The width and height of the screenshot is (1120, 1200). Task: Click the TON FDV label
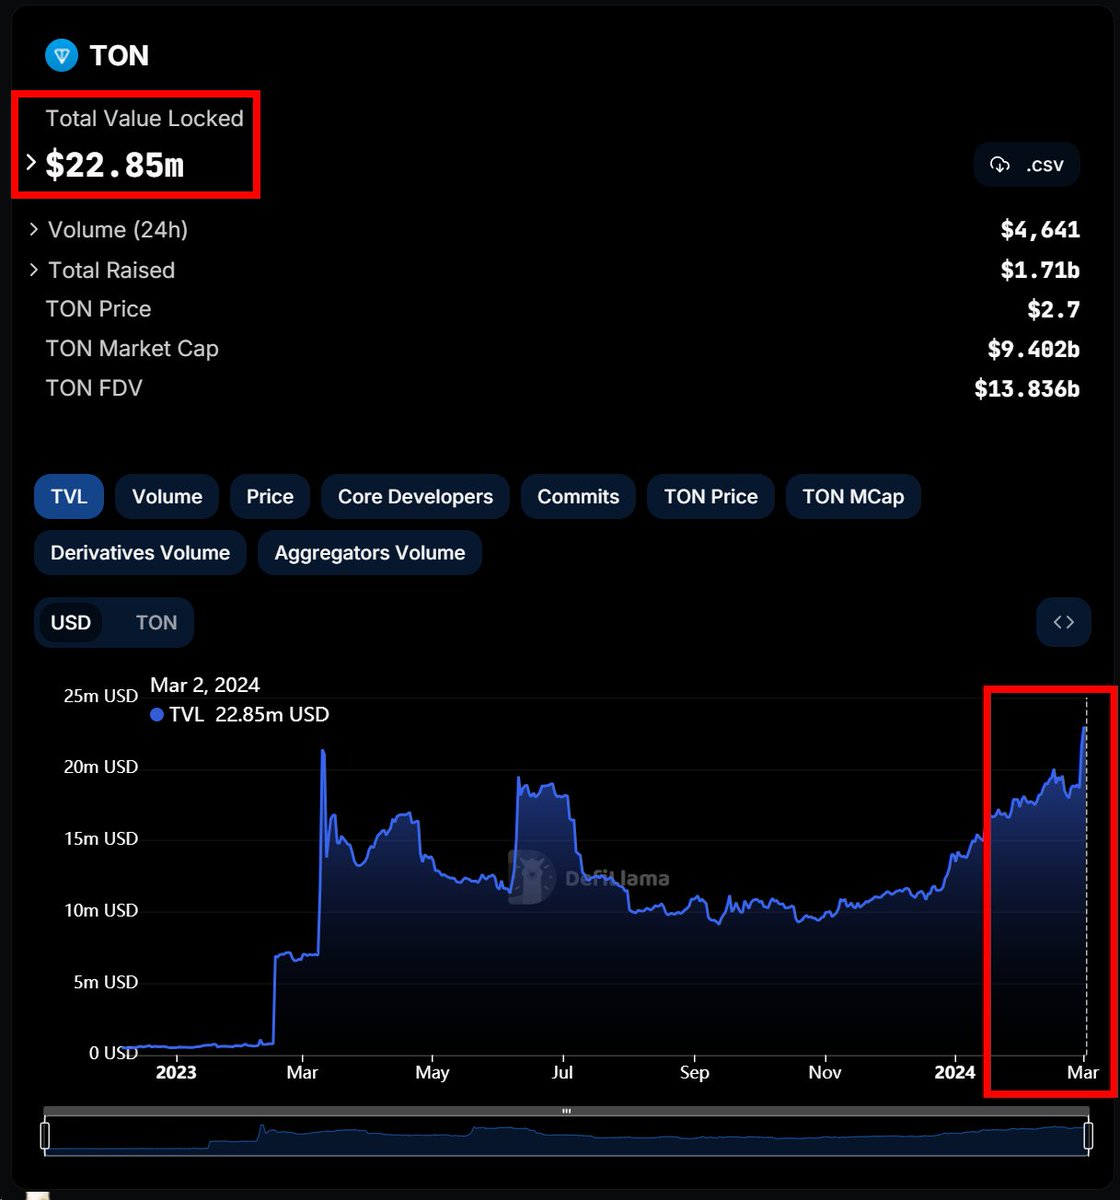(x=94, y=388)
